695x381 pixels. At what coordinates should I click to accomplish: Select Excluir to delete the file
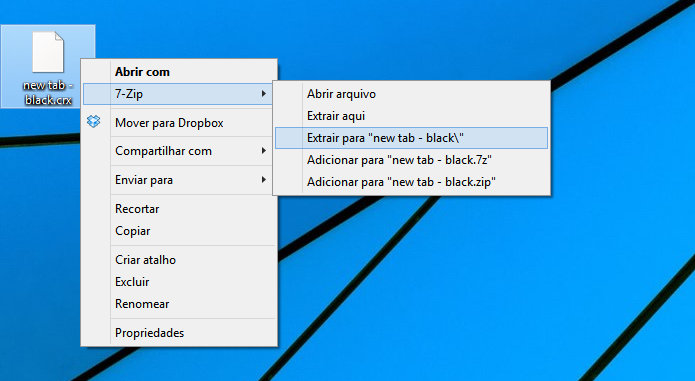pyautogui.click(x=179, y=282)
